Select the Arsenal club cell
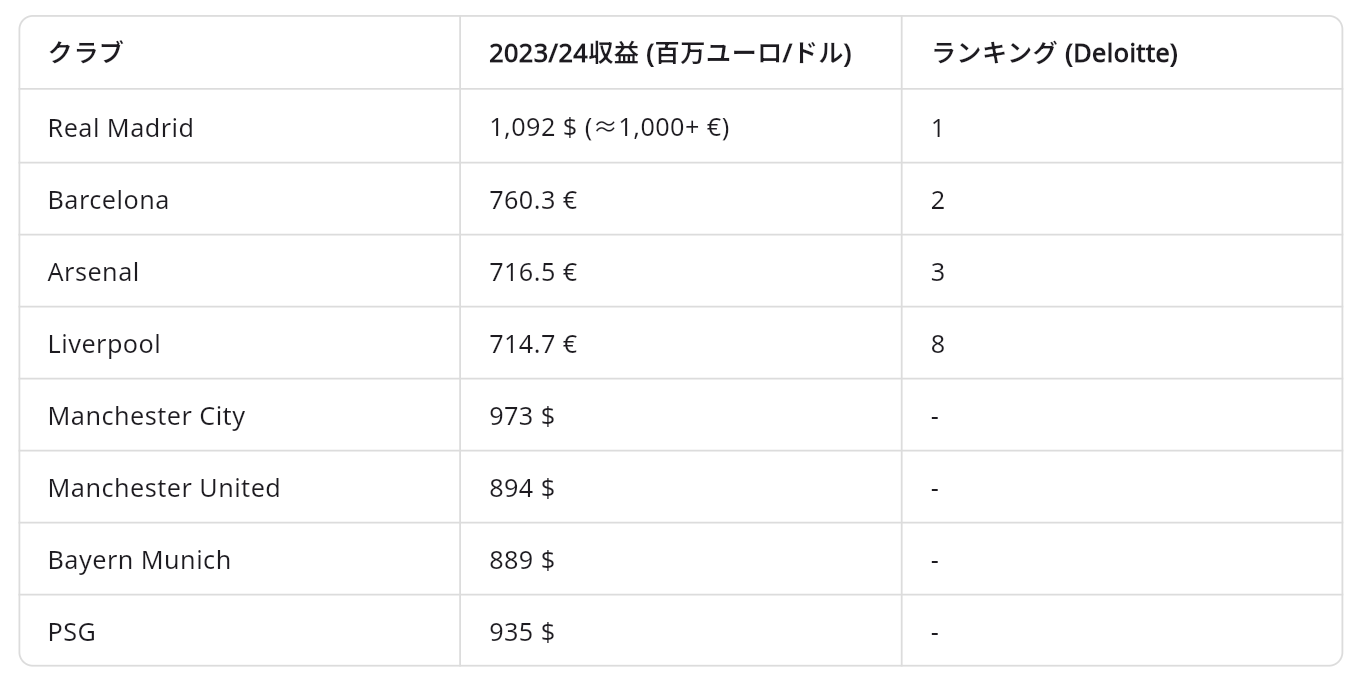Screen dimensions: 1360x680 point(93,272)
